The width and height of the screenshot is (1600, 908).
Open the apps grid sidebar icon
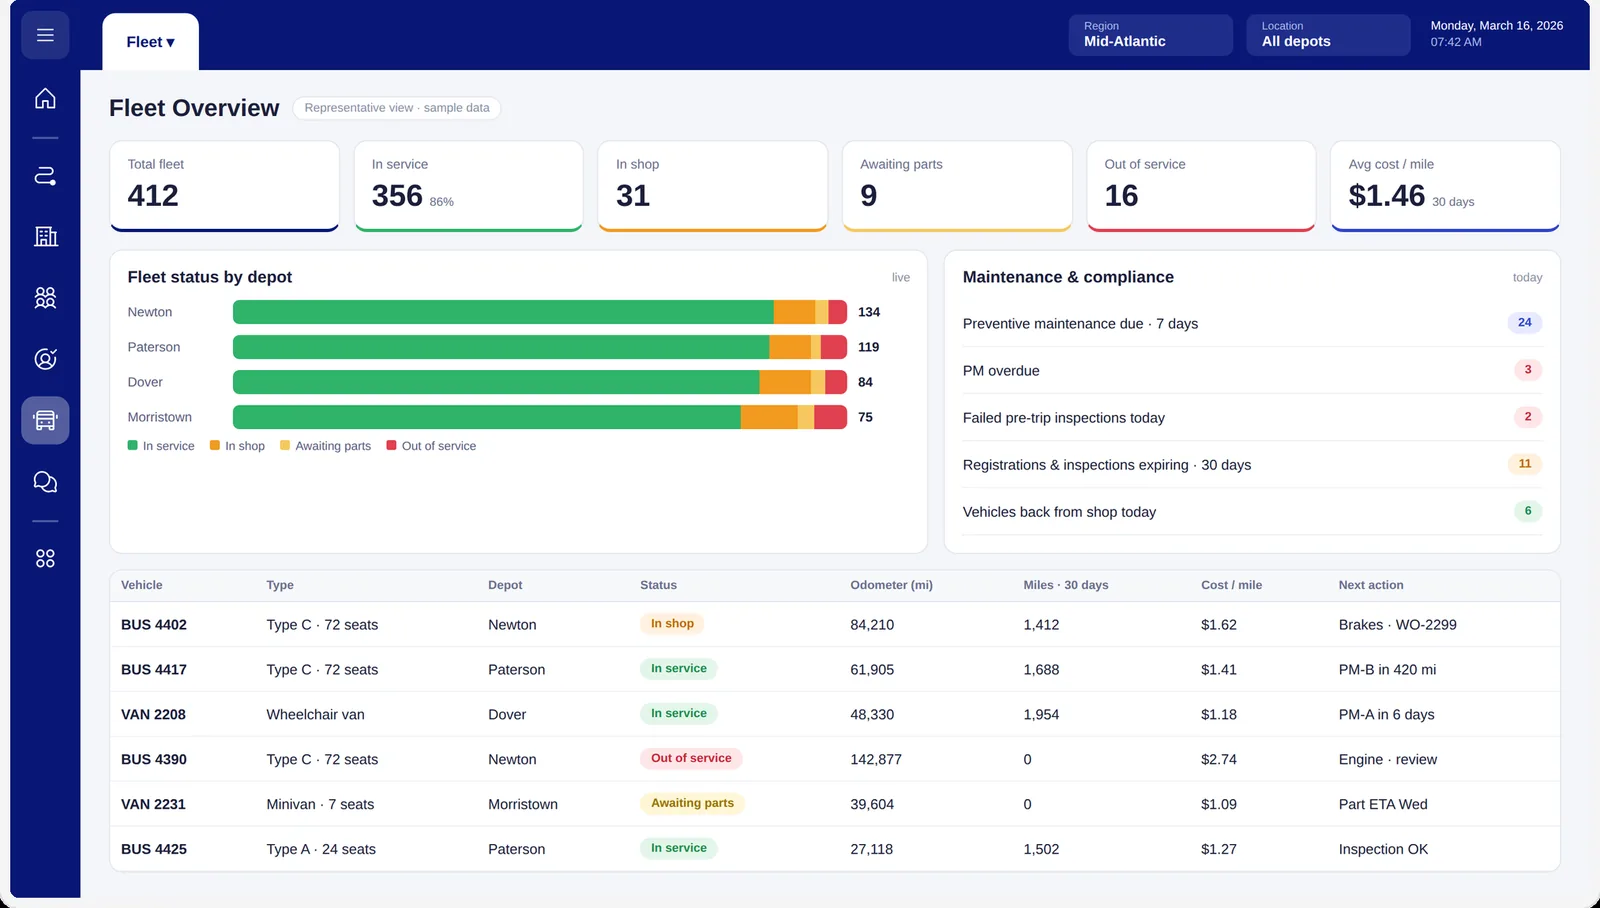tap(45, 558)
